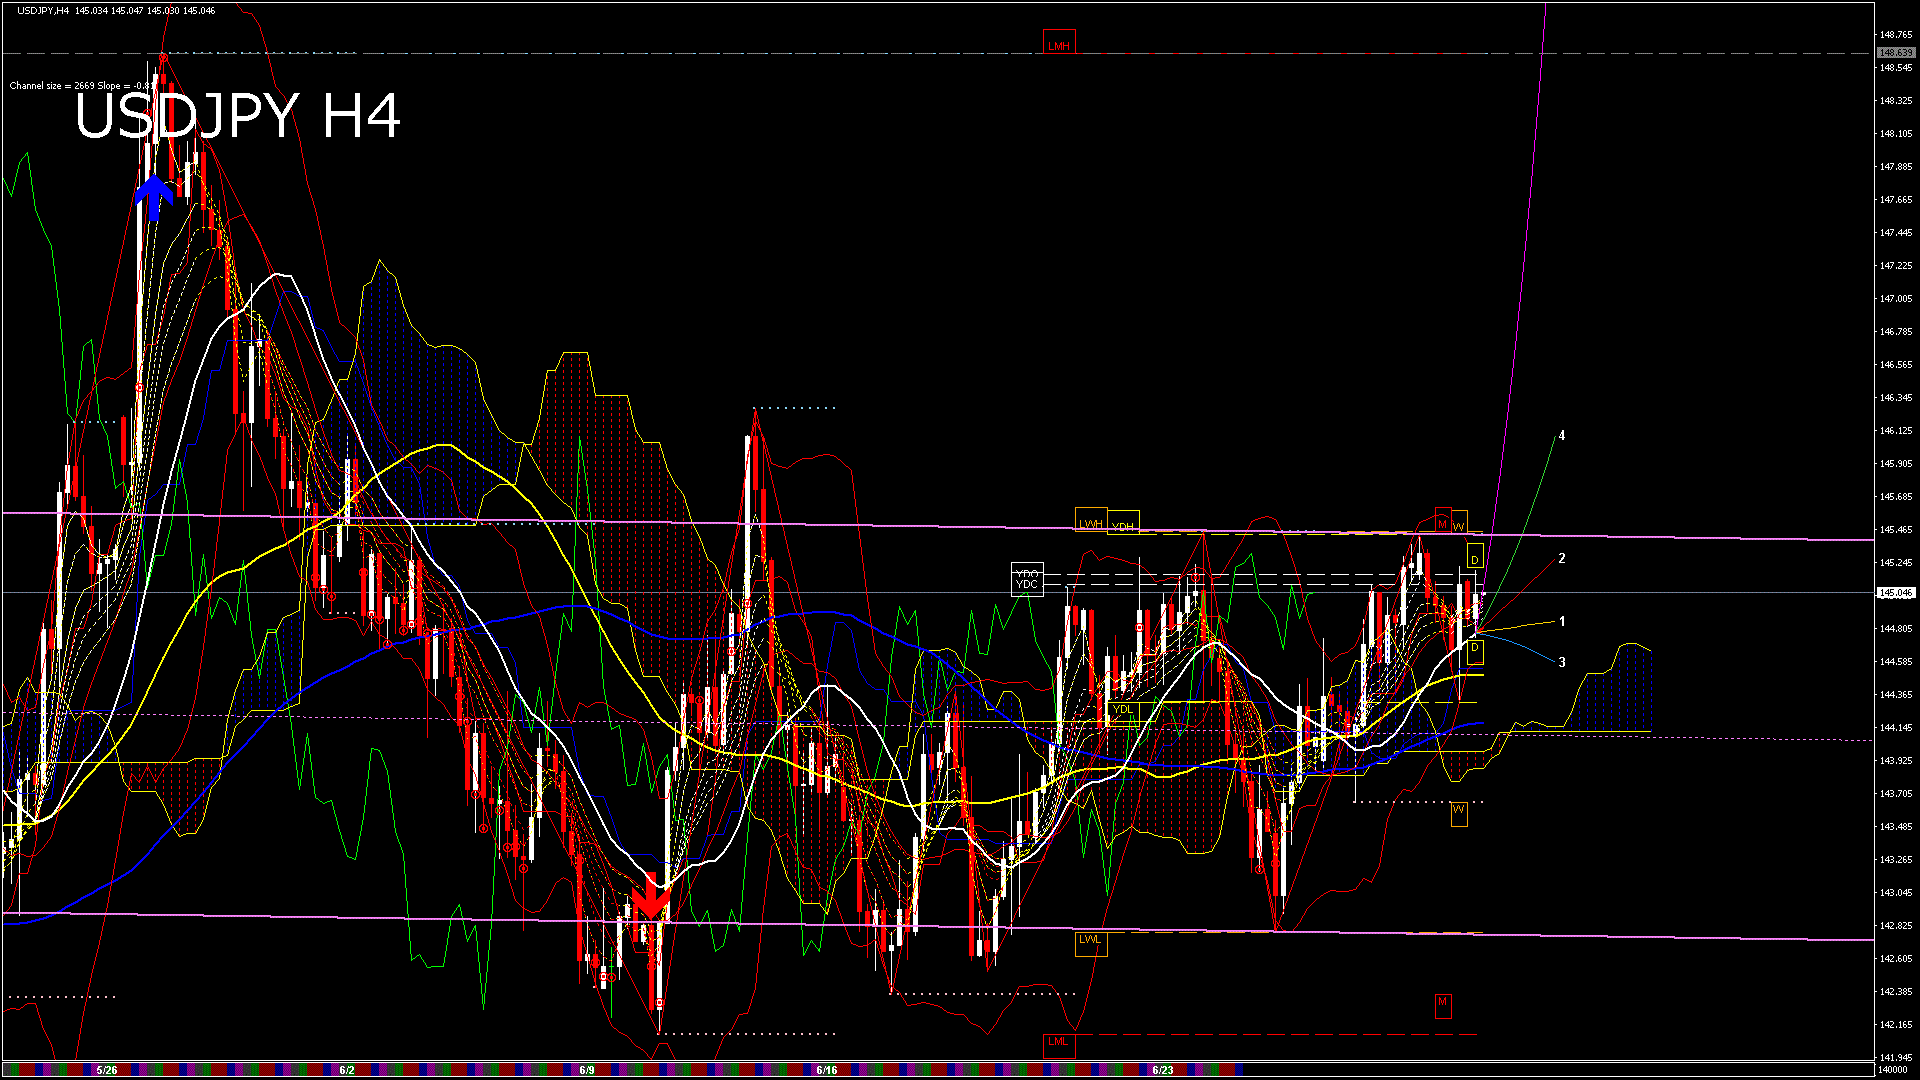The width and height of the screenshot is (1920, 1080).
Task: Click 147.005 on the price scale
Action: 1896,299
